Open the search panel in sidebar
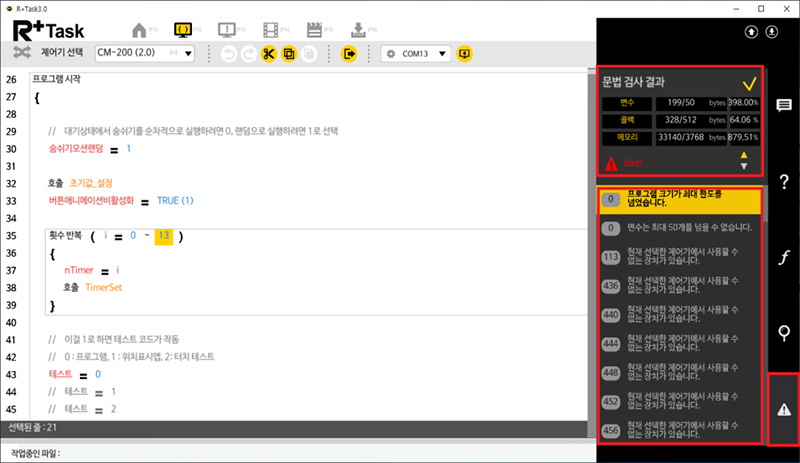This screenshot has height=463, width=800. point(784,333)
